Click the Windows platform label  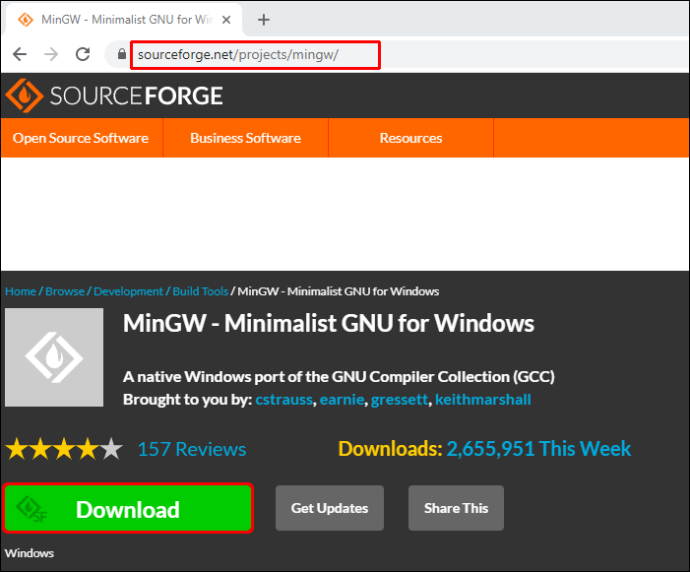(29, 553)
